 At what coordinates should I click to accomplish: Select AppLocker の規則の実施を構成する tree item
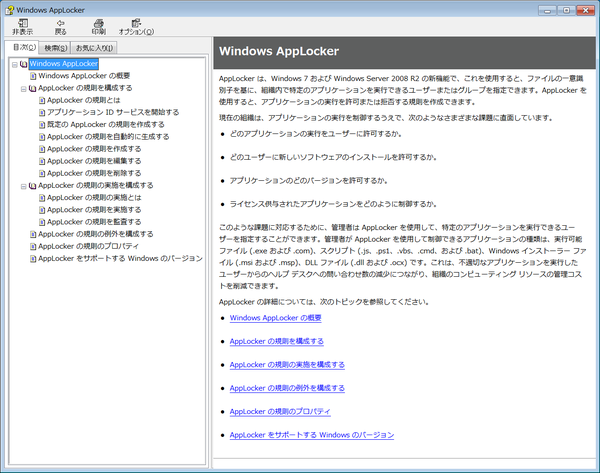pos(96,185)
